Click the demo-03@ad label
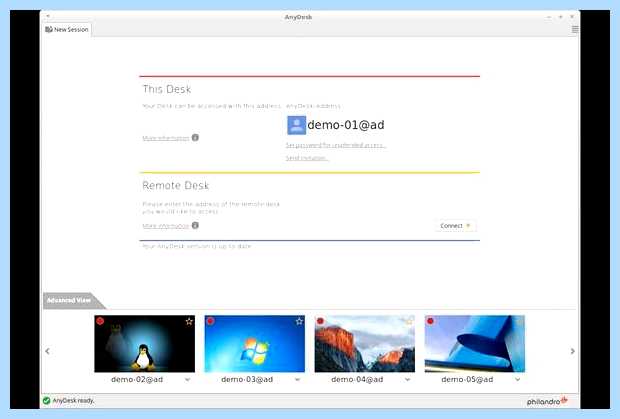Viewport: 620px width, 419px height. pos(247,379)
